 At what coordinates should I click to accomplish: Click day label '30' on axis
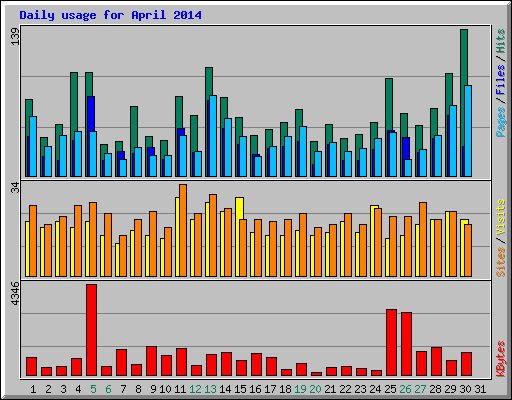(465, 389)
